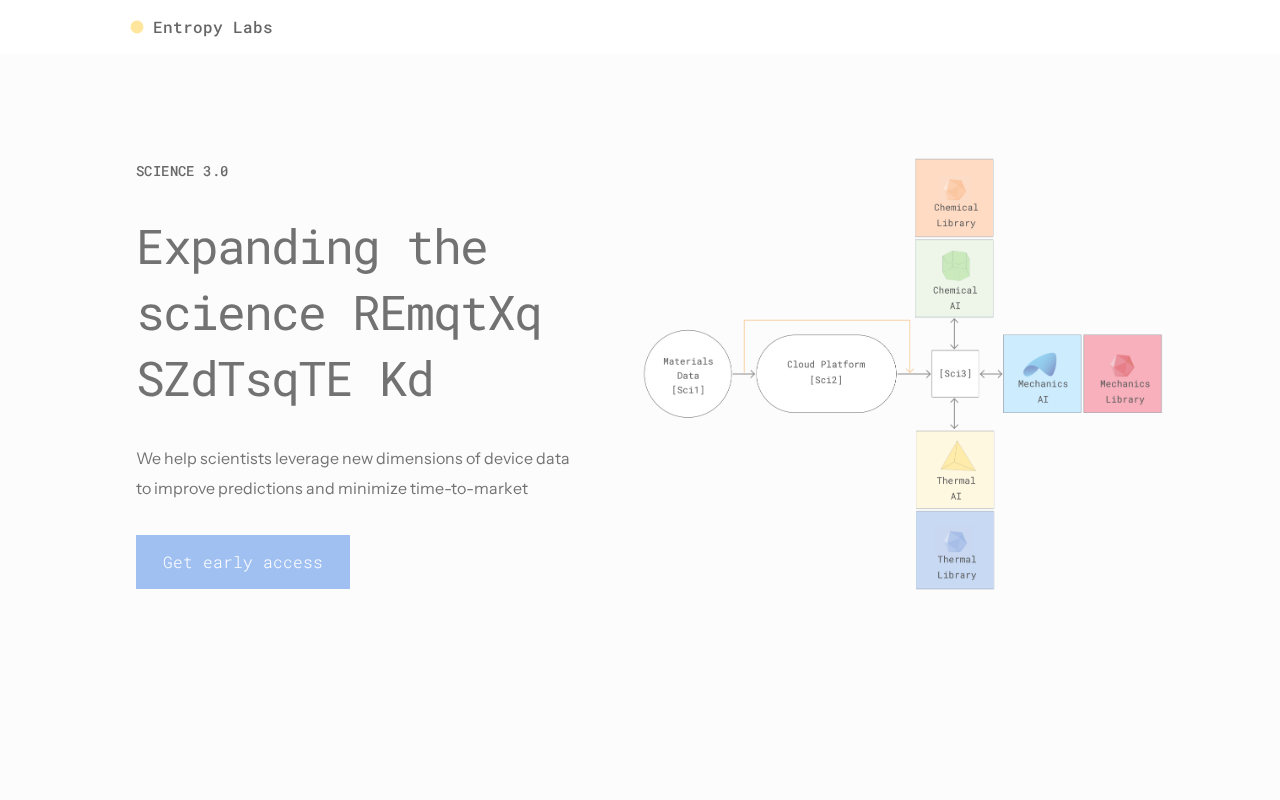Click the blue Mechanics AI wave icon

(1040, 364)
